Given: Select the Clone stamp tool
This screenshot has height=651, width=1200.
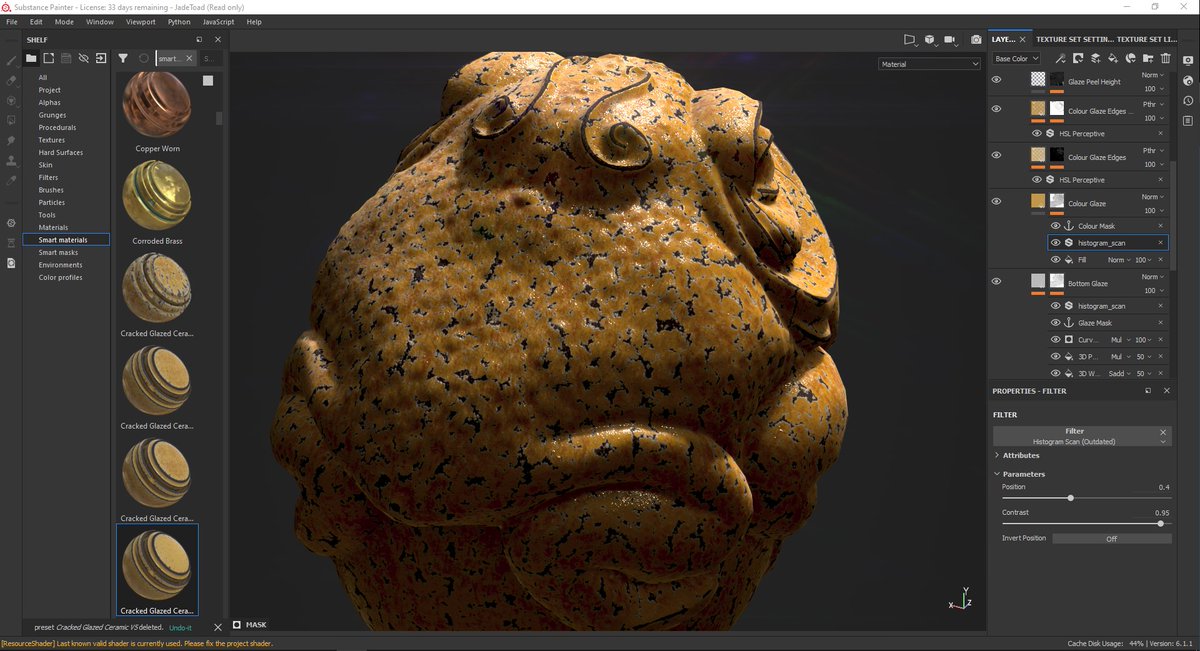Looking at the screenshot, I should (x=11, y=160).
